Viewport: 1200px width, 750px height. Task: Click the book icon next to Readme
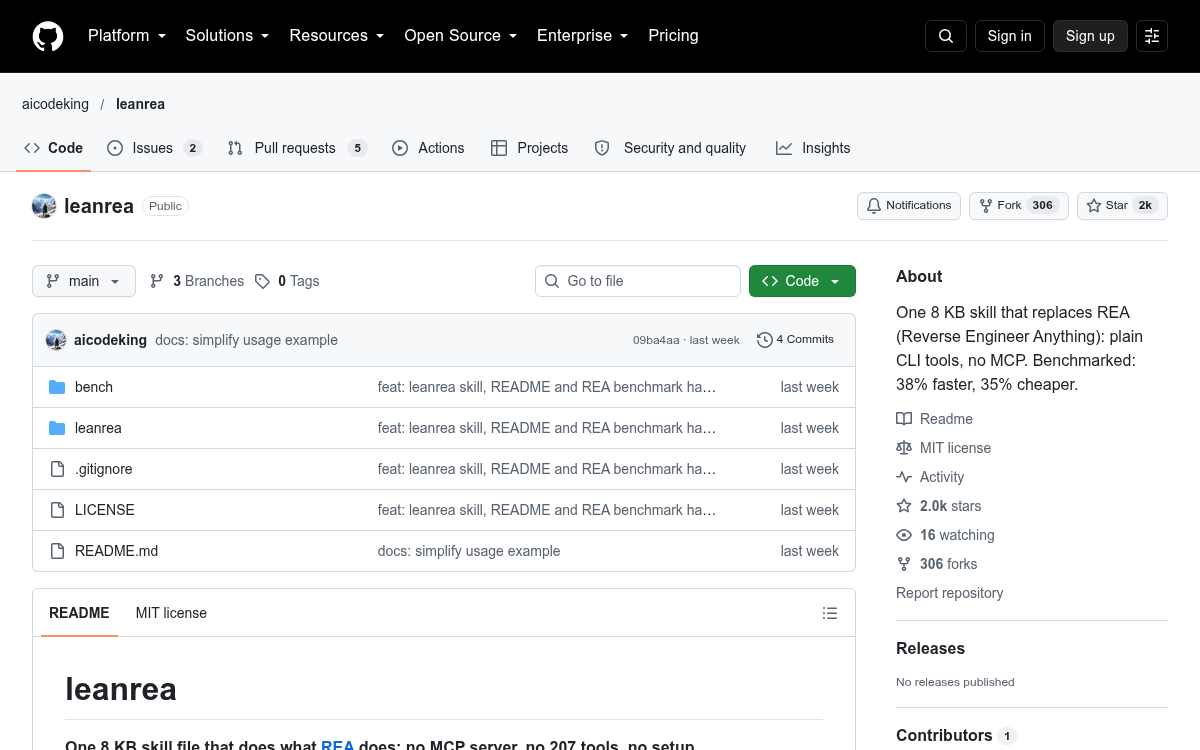point(904,419)
